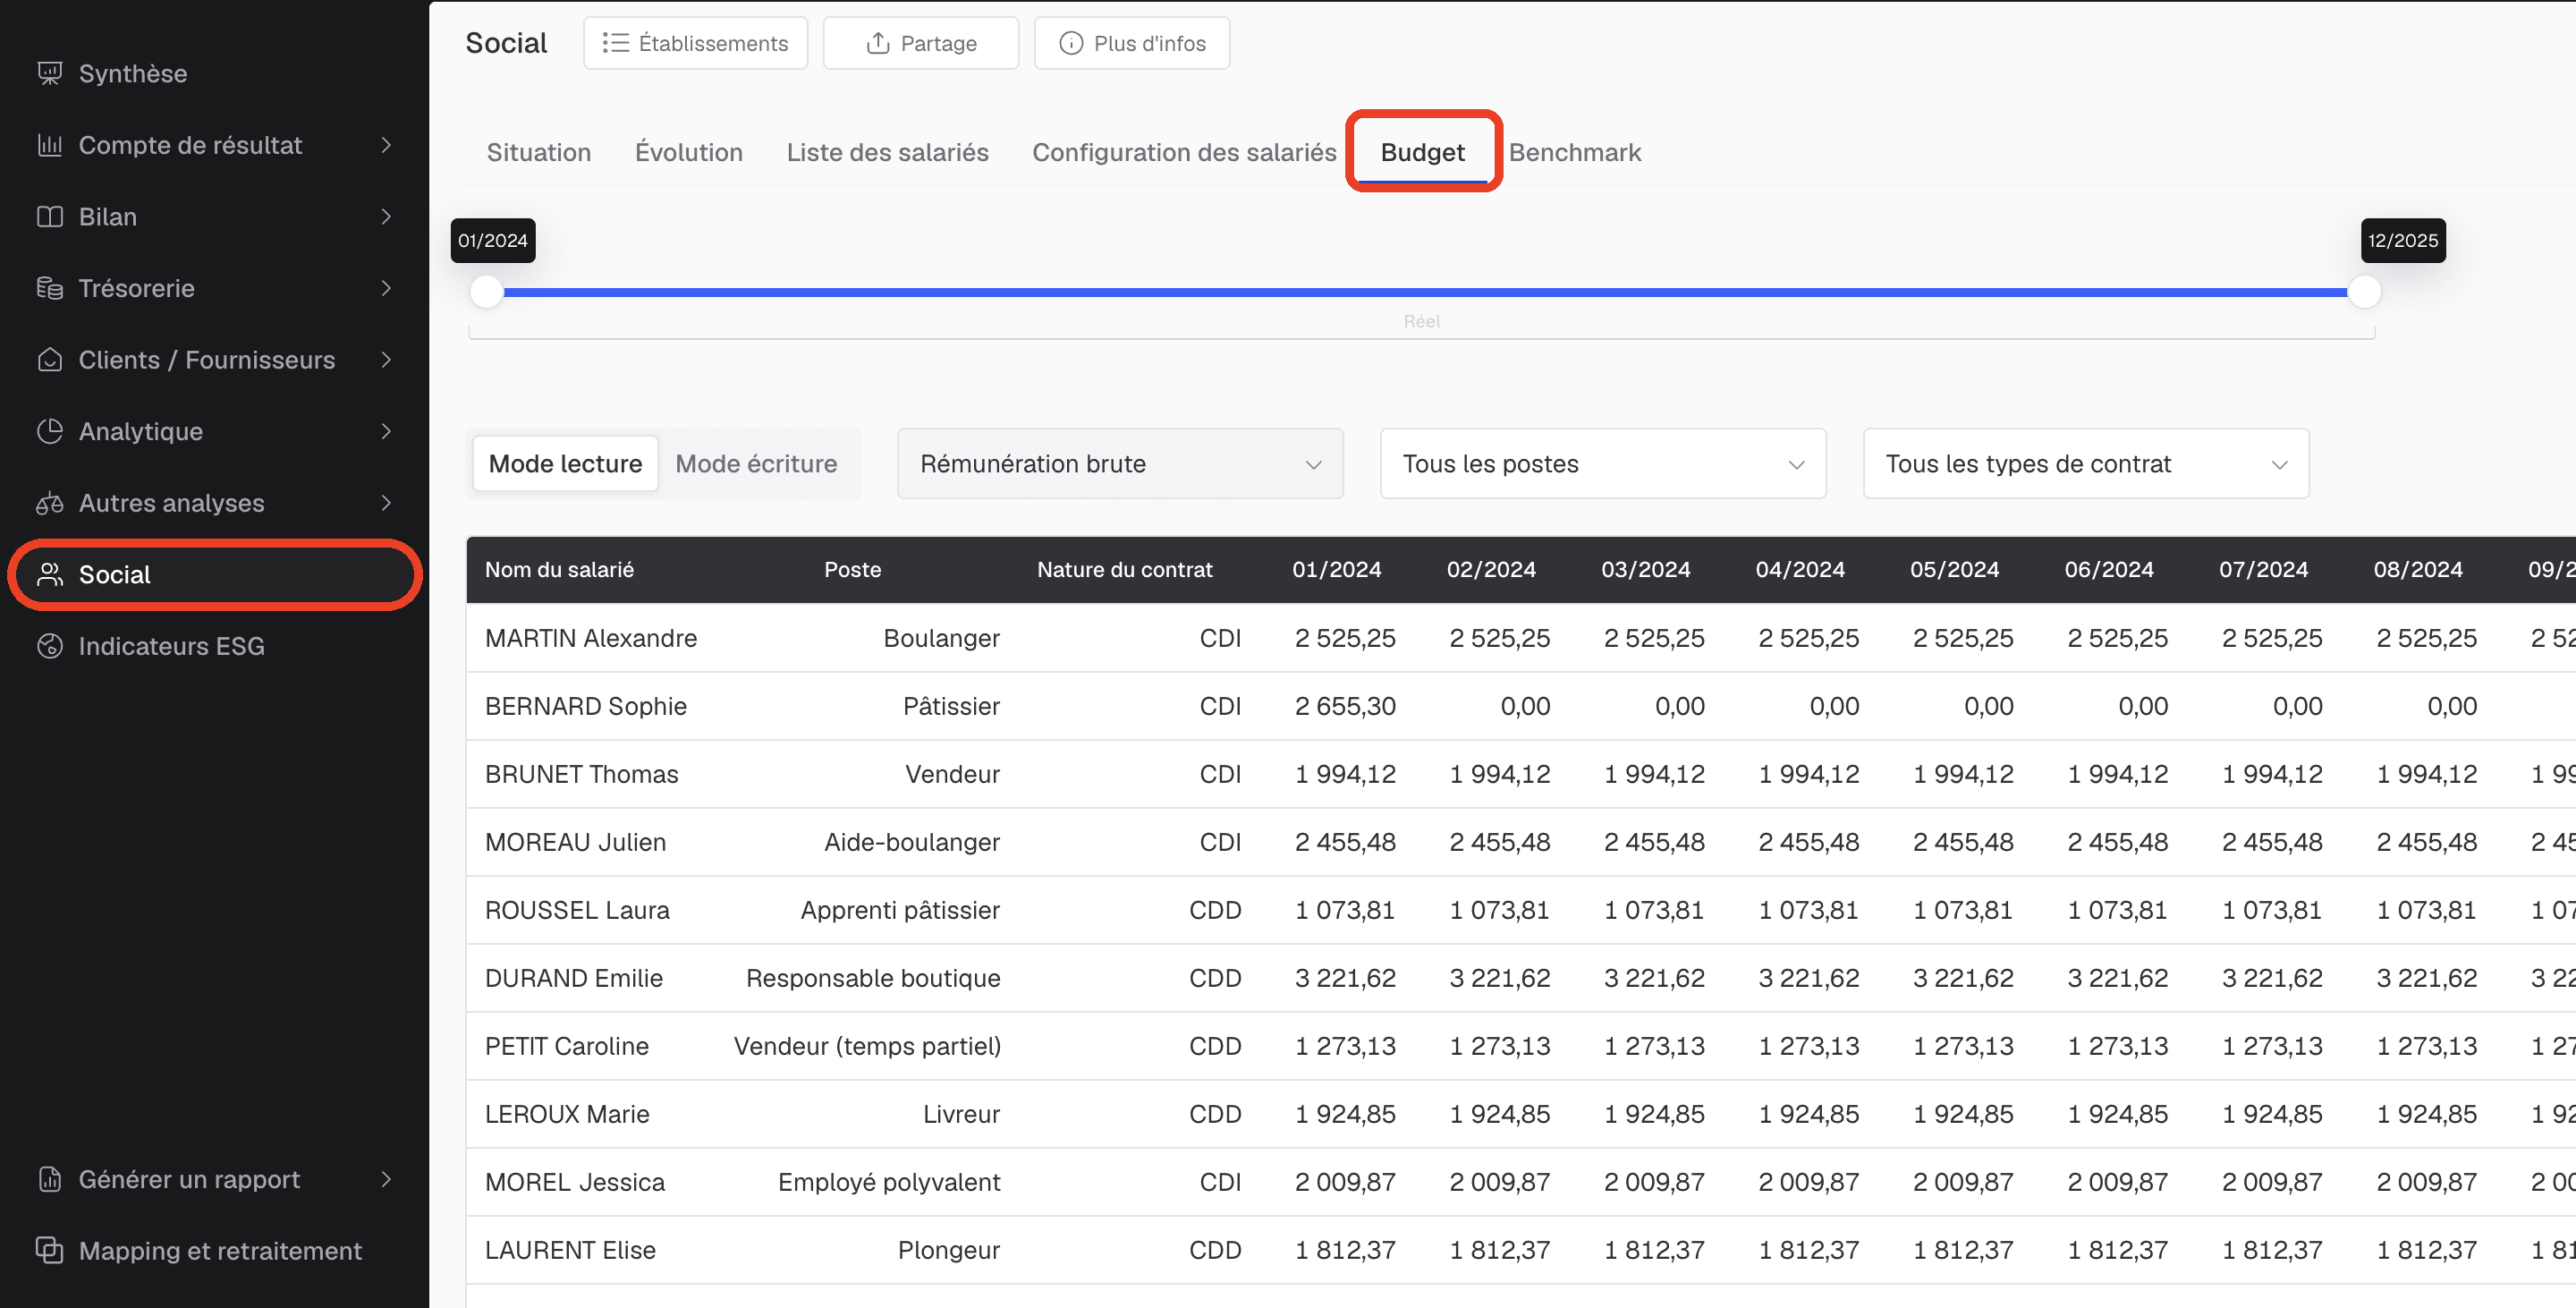Expand the Bilan submenu chevron

pyautogui.click(x=386, y=217)
